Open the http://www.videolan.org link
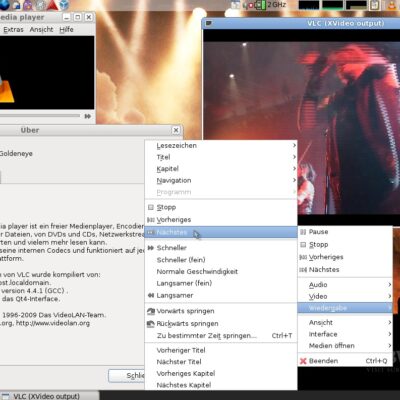 (x=53, y=323)
